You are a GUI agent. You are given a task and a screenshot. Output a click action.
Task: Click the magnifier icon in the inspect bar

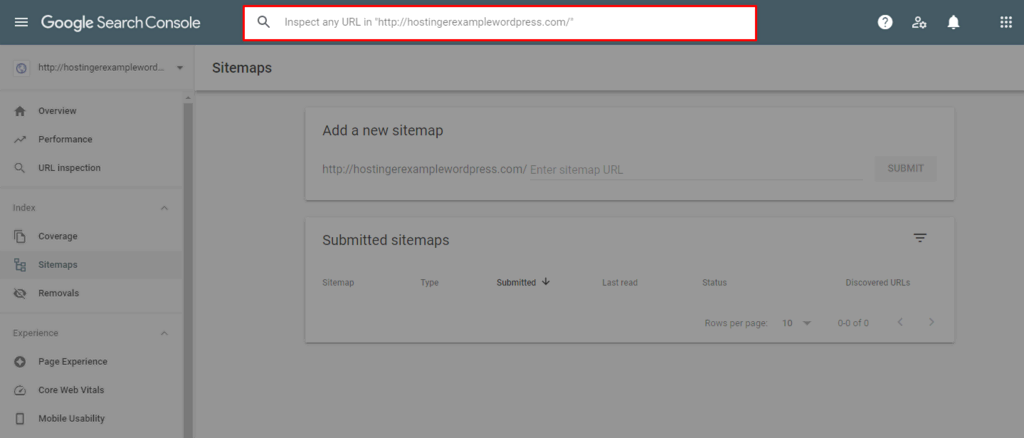click(x=264, y=22)
